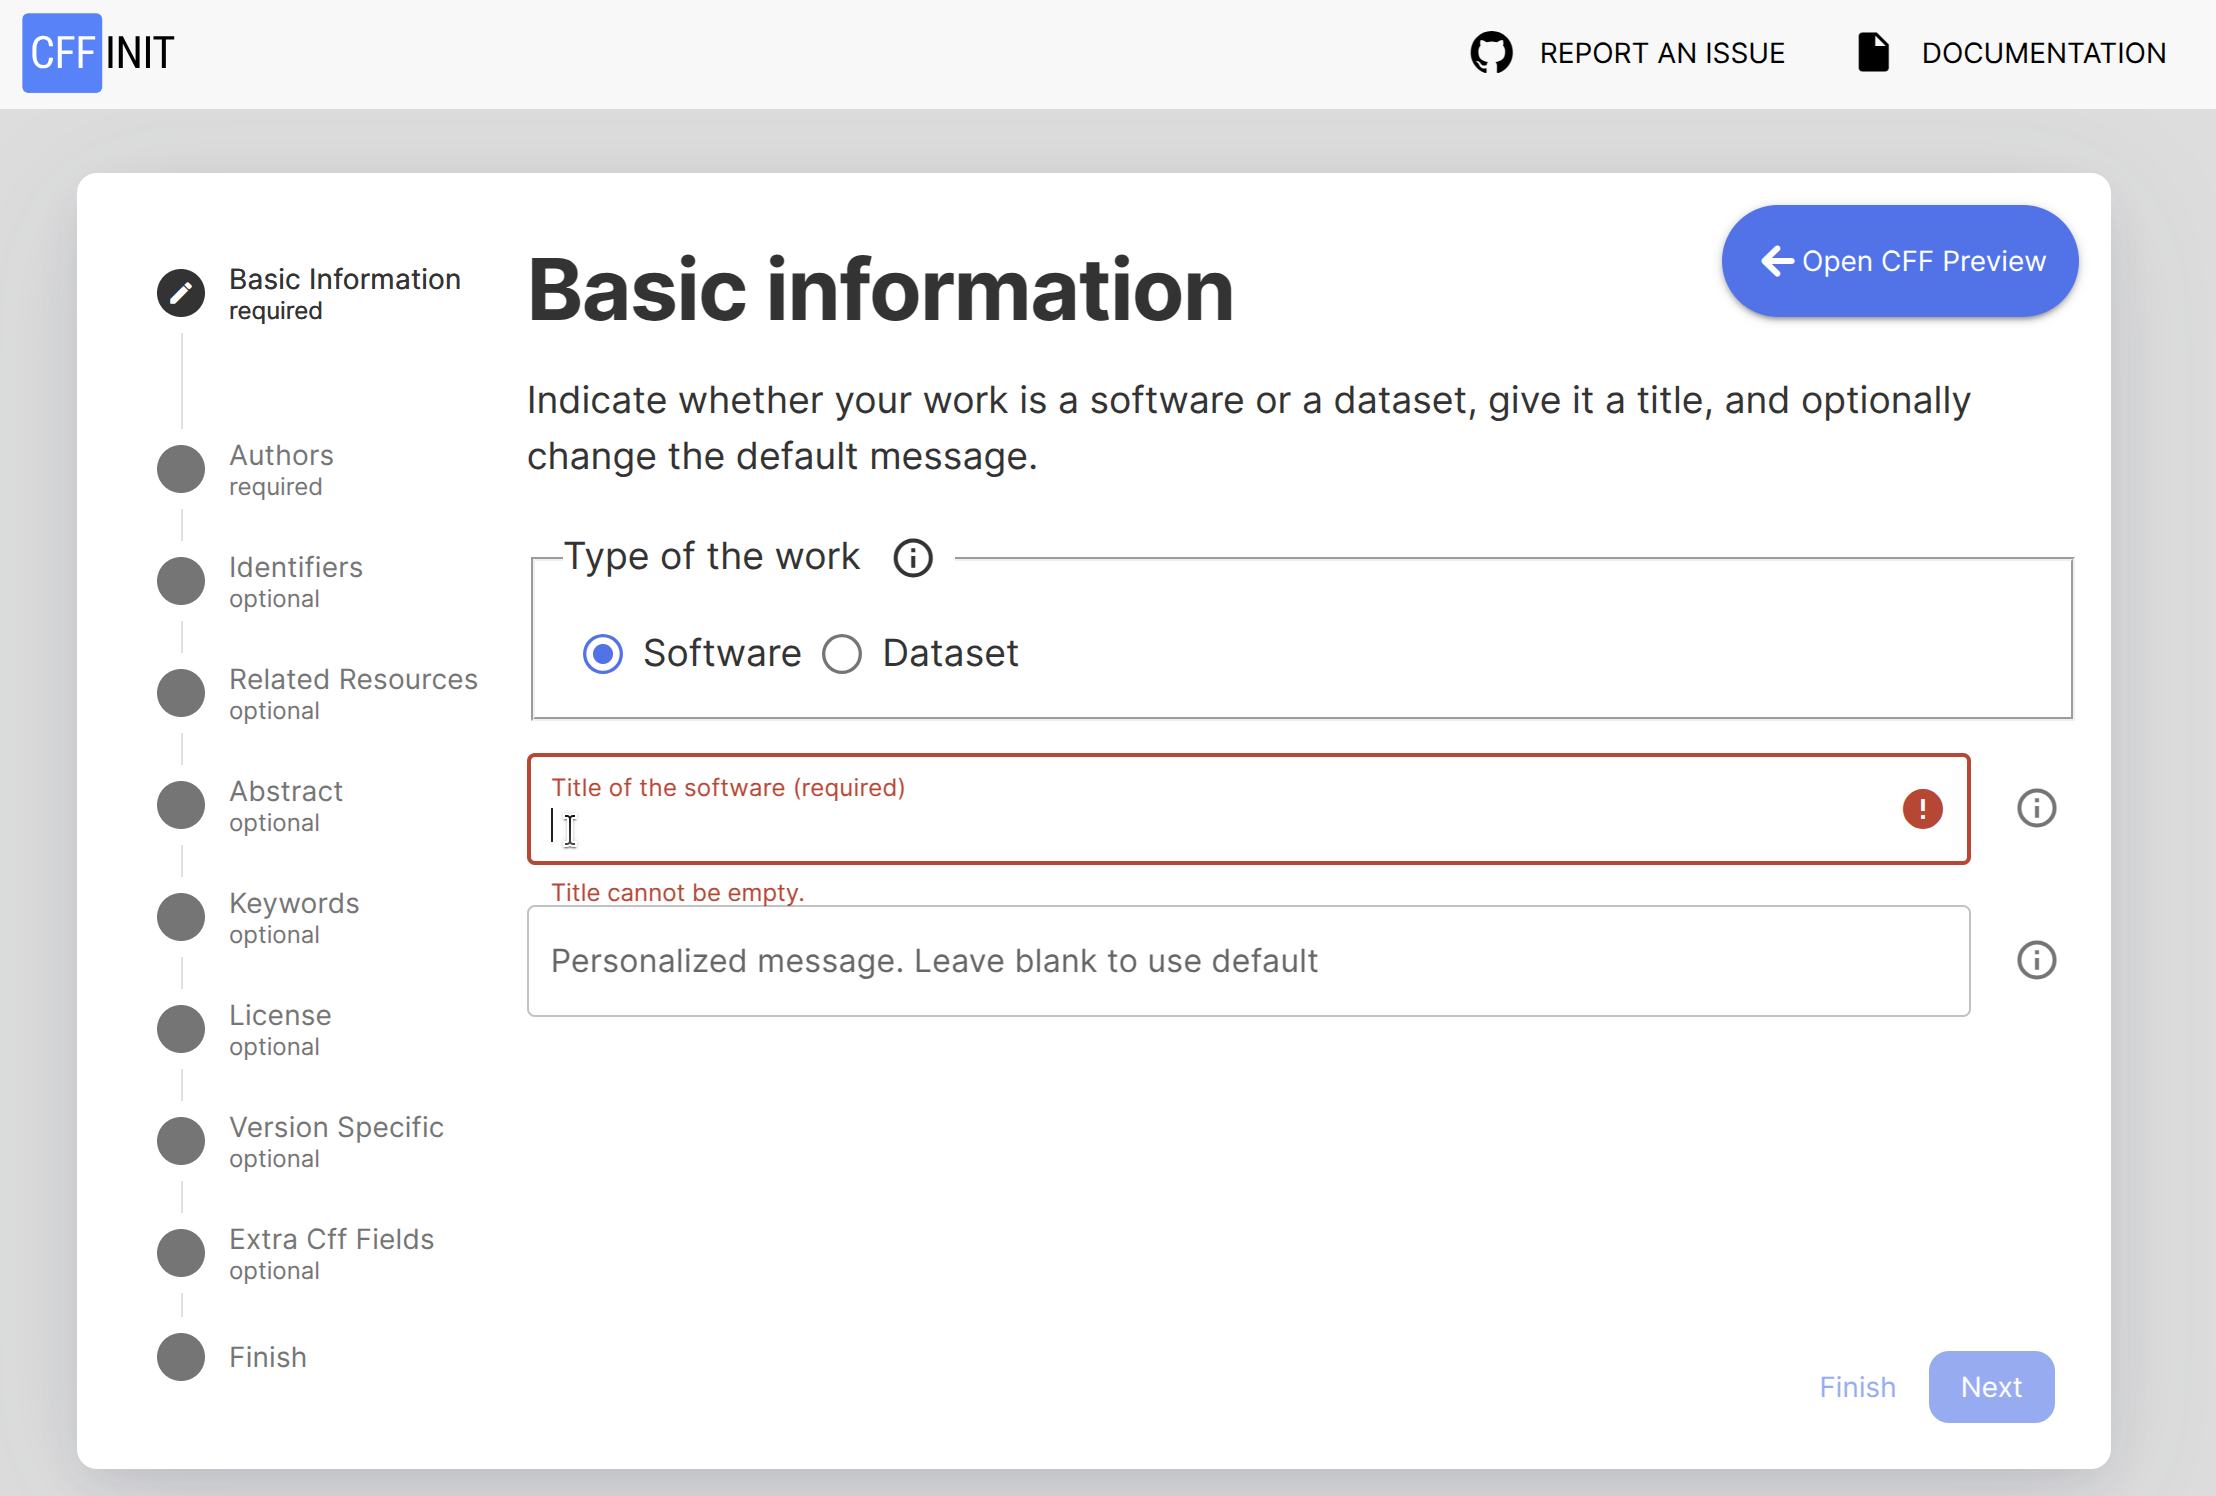Click the REPORT AN ISSUE link
This screenshot has height=1496, width=2216.
point(1661,53)
